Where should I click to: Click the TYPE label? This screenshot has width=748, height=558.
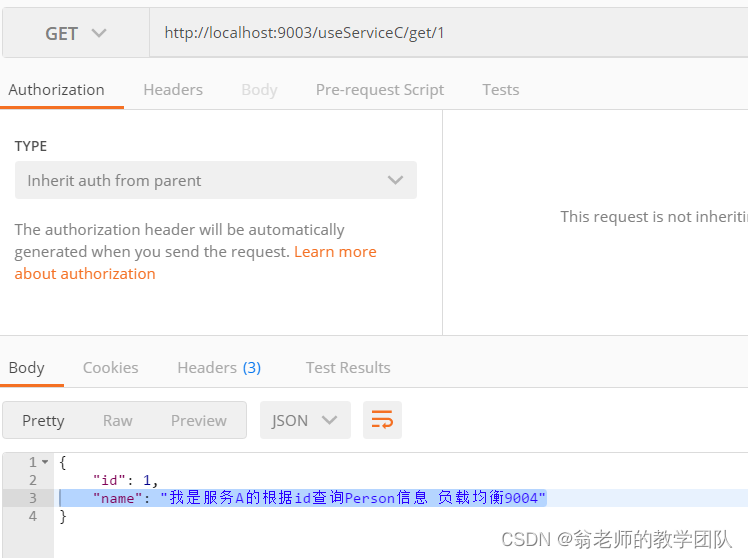pos(31,146)
